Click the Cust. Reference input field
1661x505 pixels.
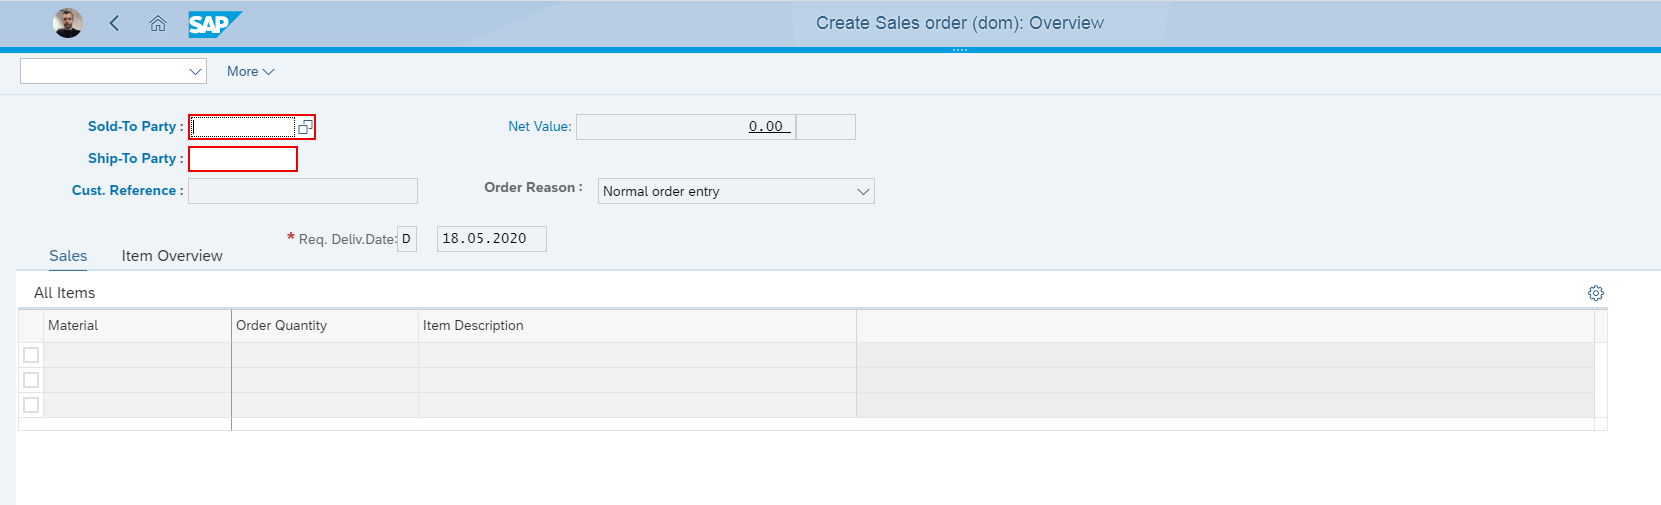pos(302,191)
